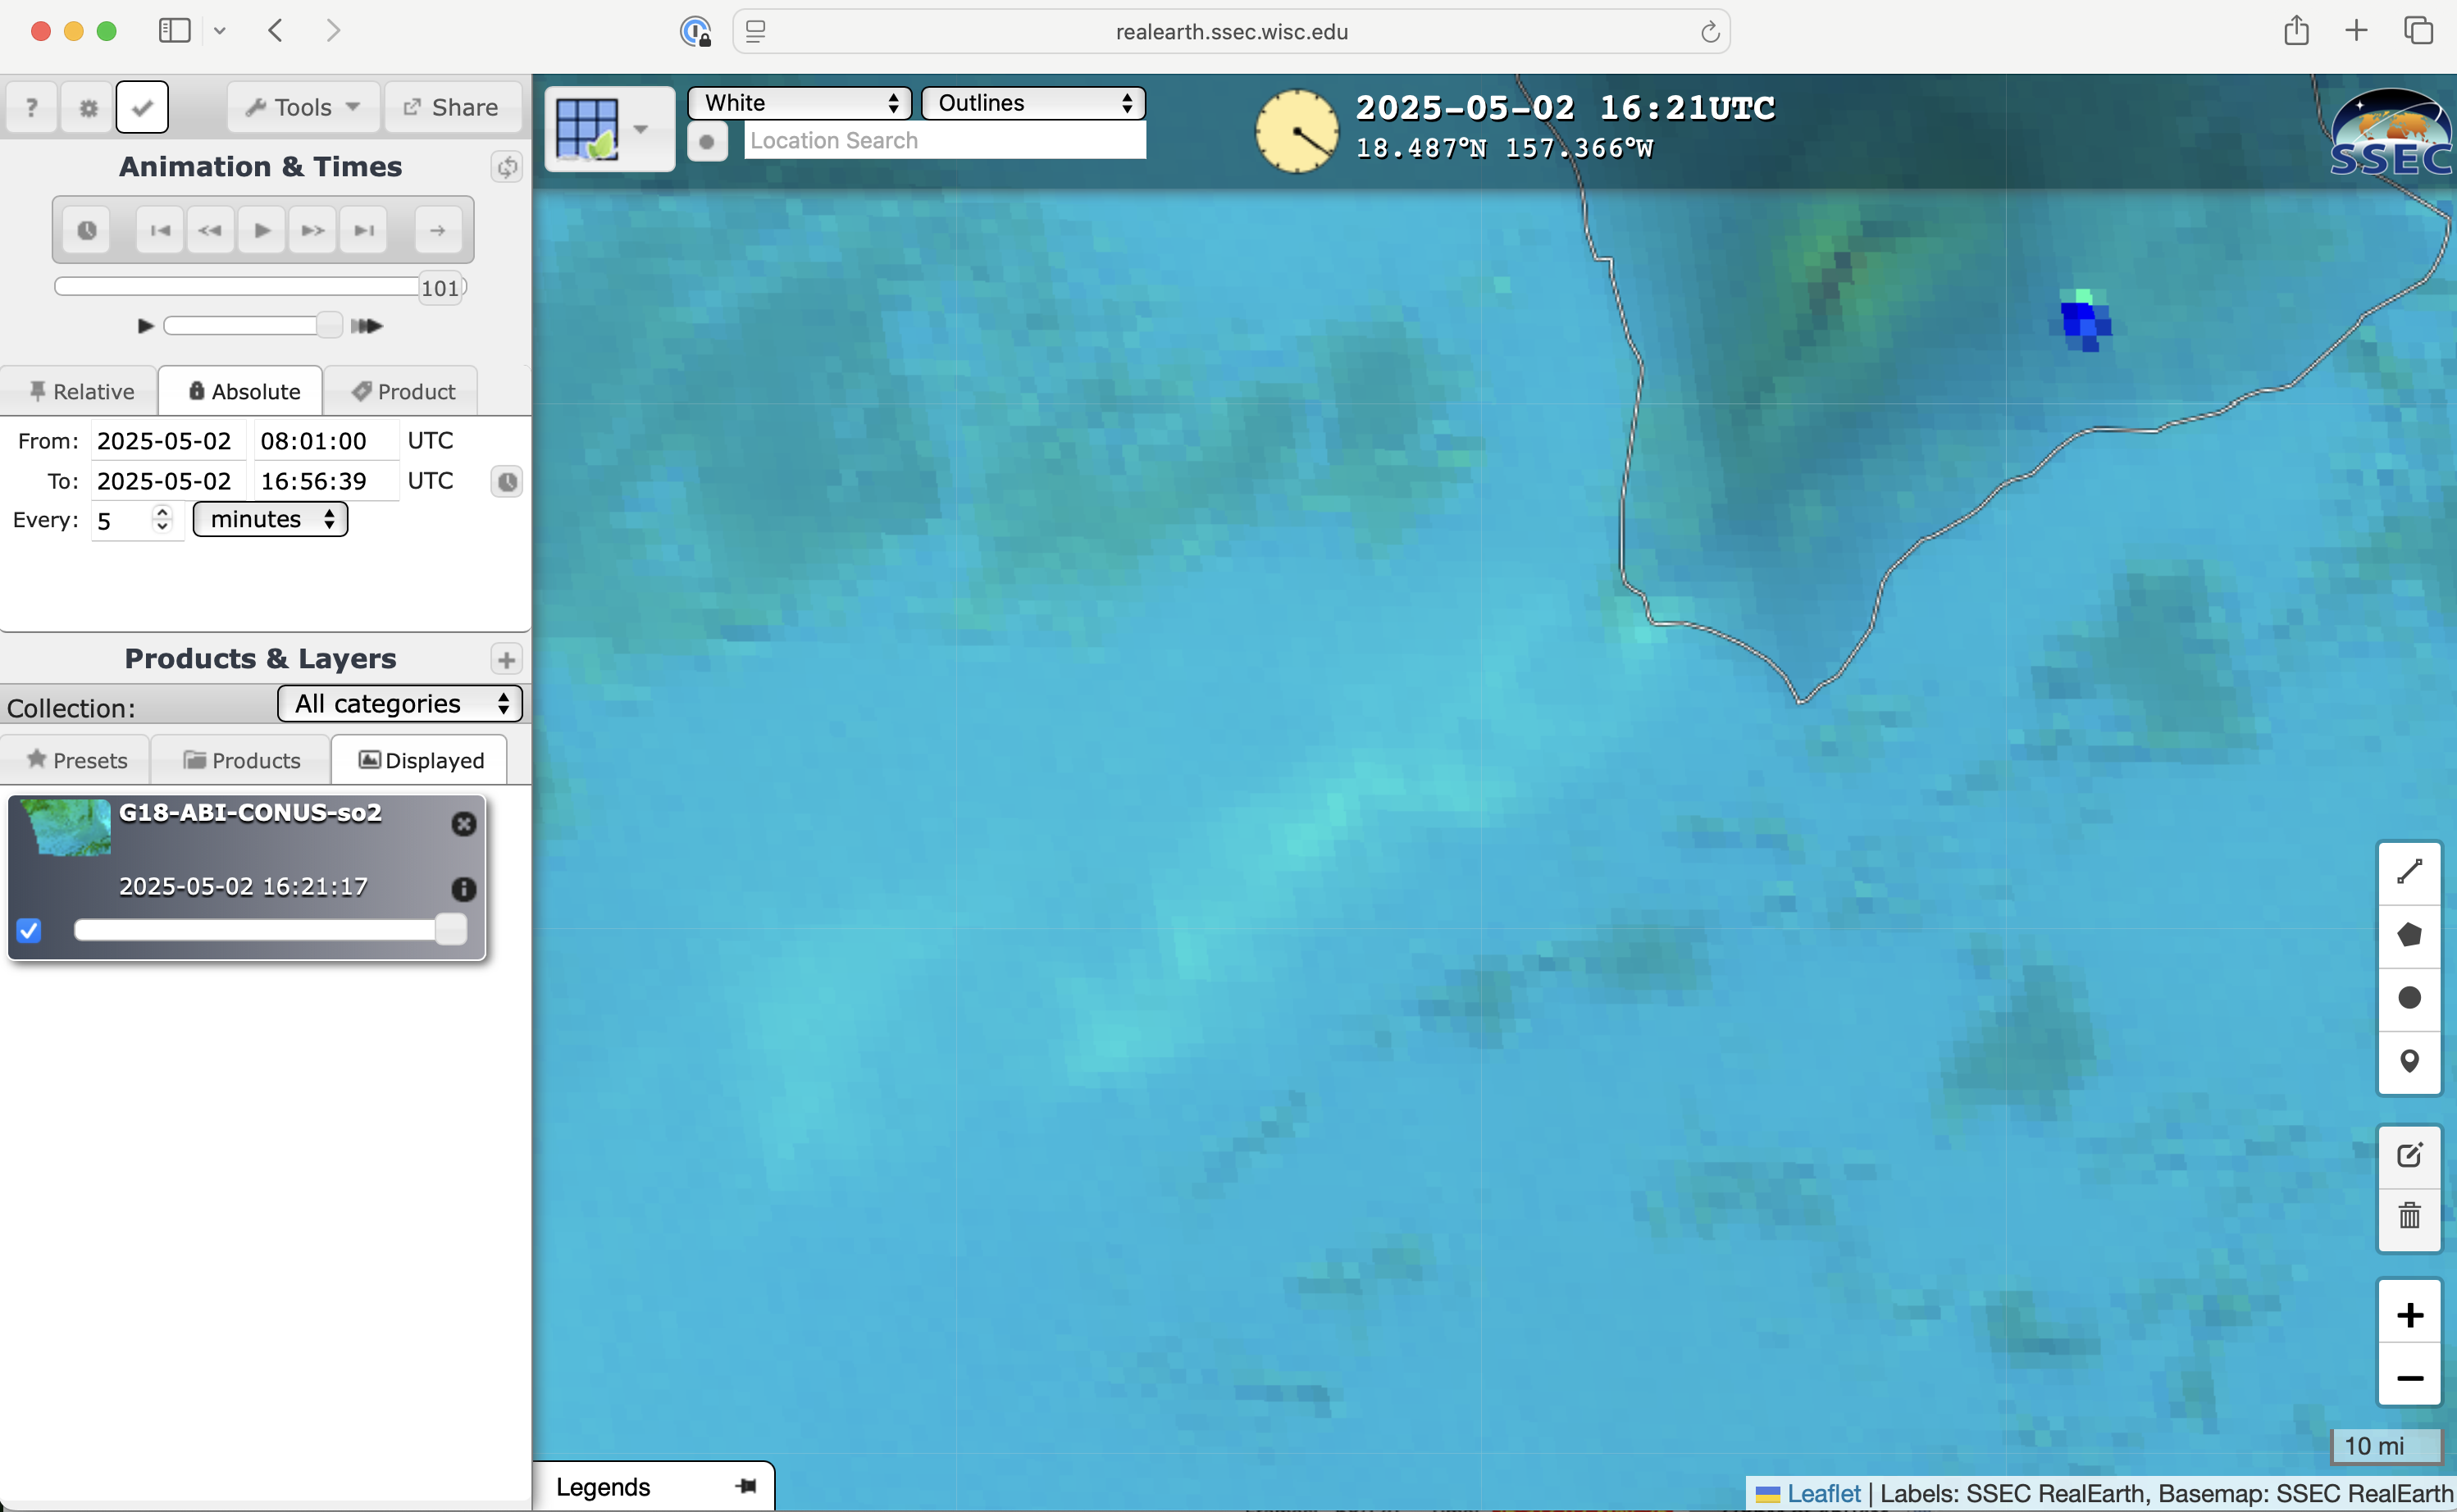Image resolution: width=2457 pixels, height=1512 pixels.
Task: Expand the basemap selector arrow
Action: click(x=641, y=129)
